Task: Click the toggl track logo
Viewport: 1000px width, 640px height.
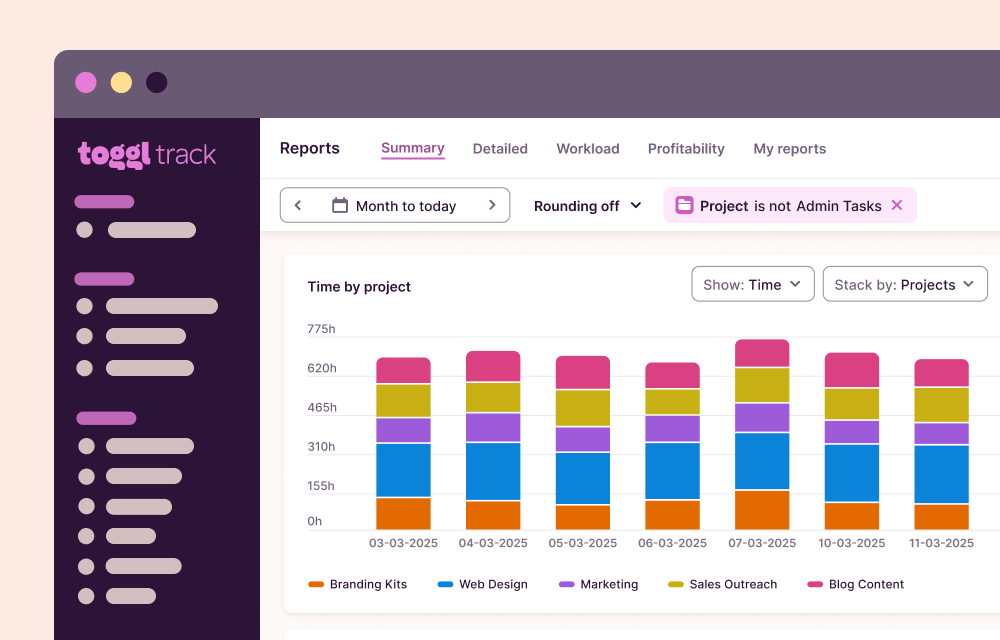Action: [147, 155]
